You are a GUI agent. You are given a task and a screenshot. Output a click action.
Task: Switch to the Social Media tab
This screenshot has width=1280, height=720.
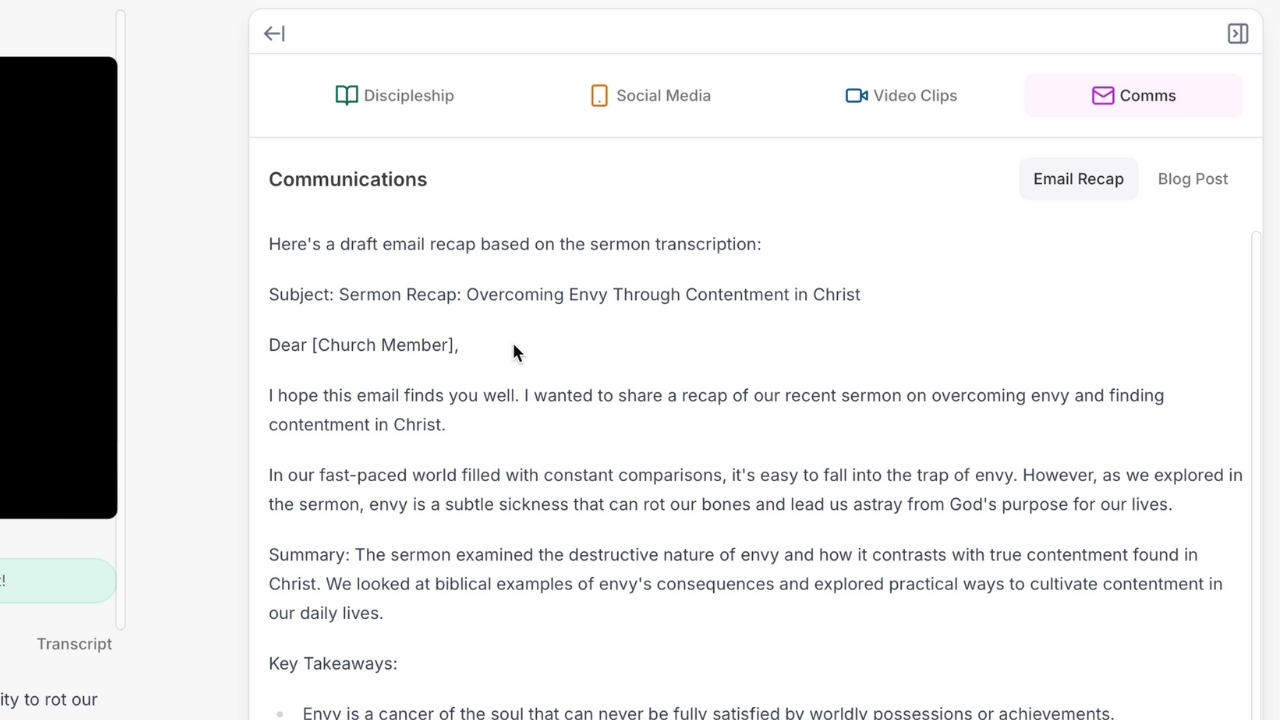[650, 95]
